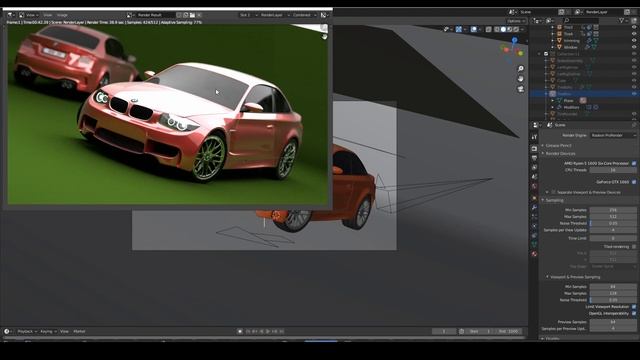Open the View Layer properties tab icon
The height and width of the screenshot is (360, 640).
tap(534, 167)
